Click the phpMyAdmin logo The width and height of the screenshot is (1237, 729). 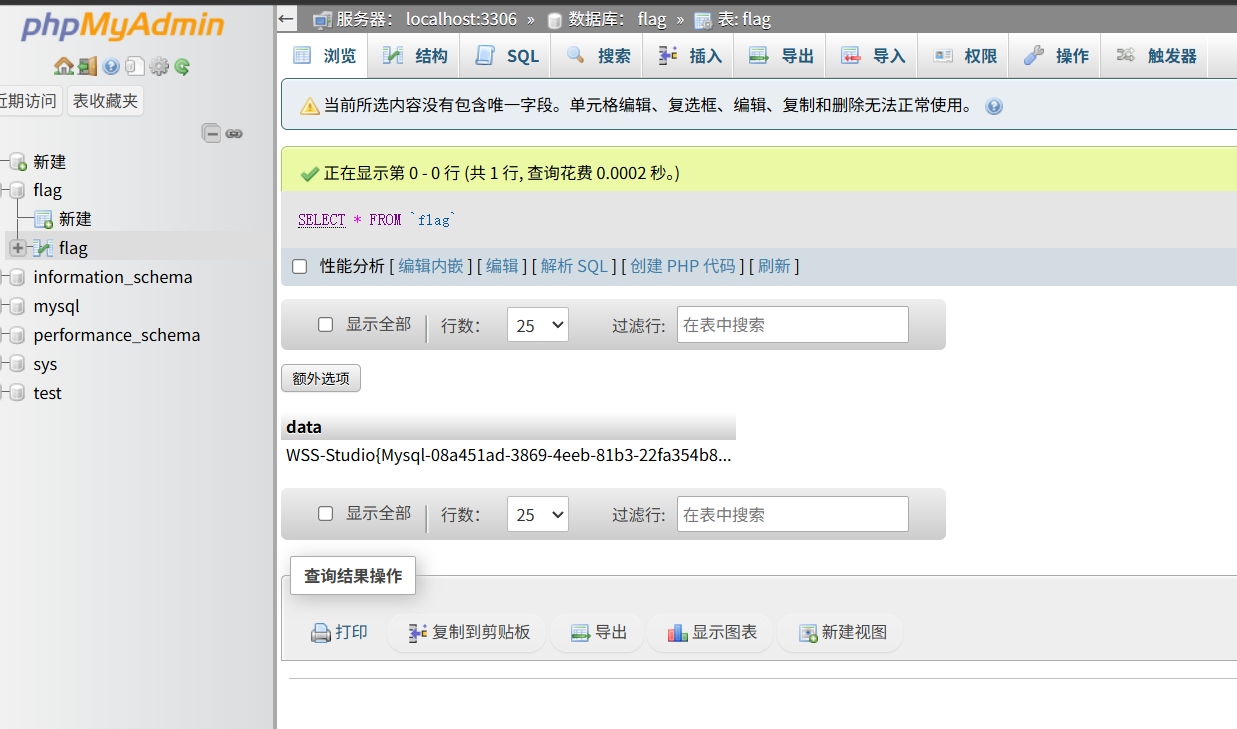point(124,25)
